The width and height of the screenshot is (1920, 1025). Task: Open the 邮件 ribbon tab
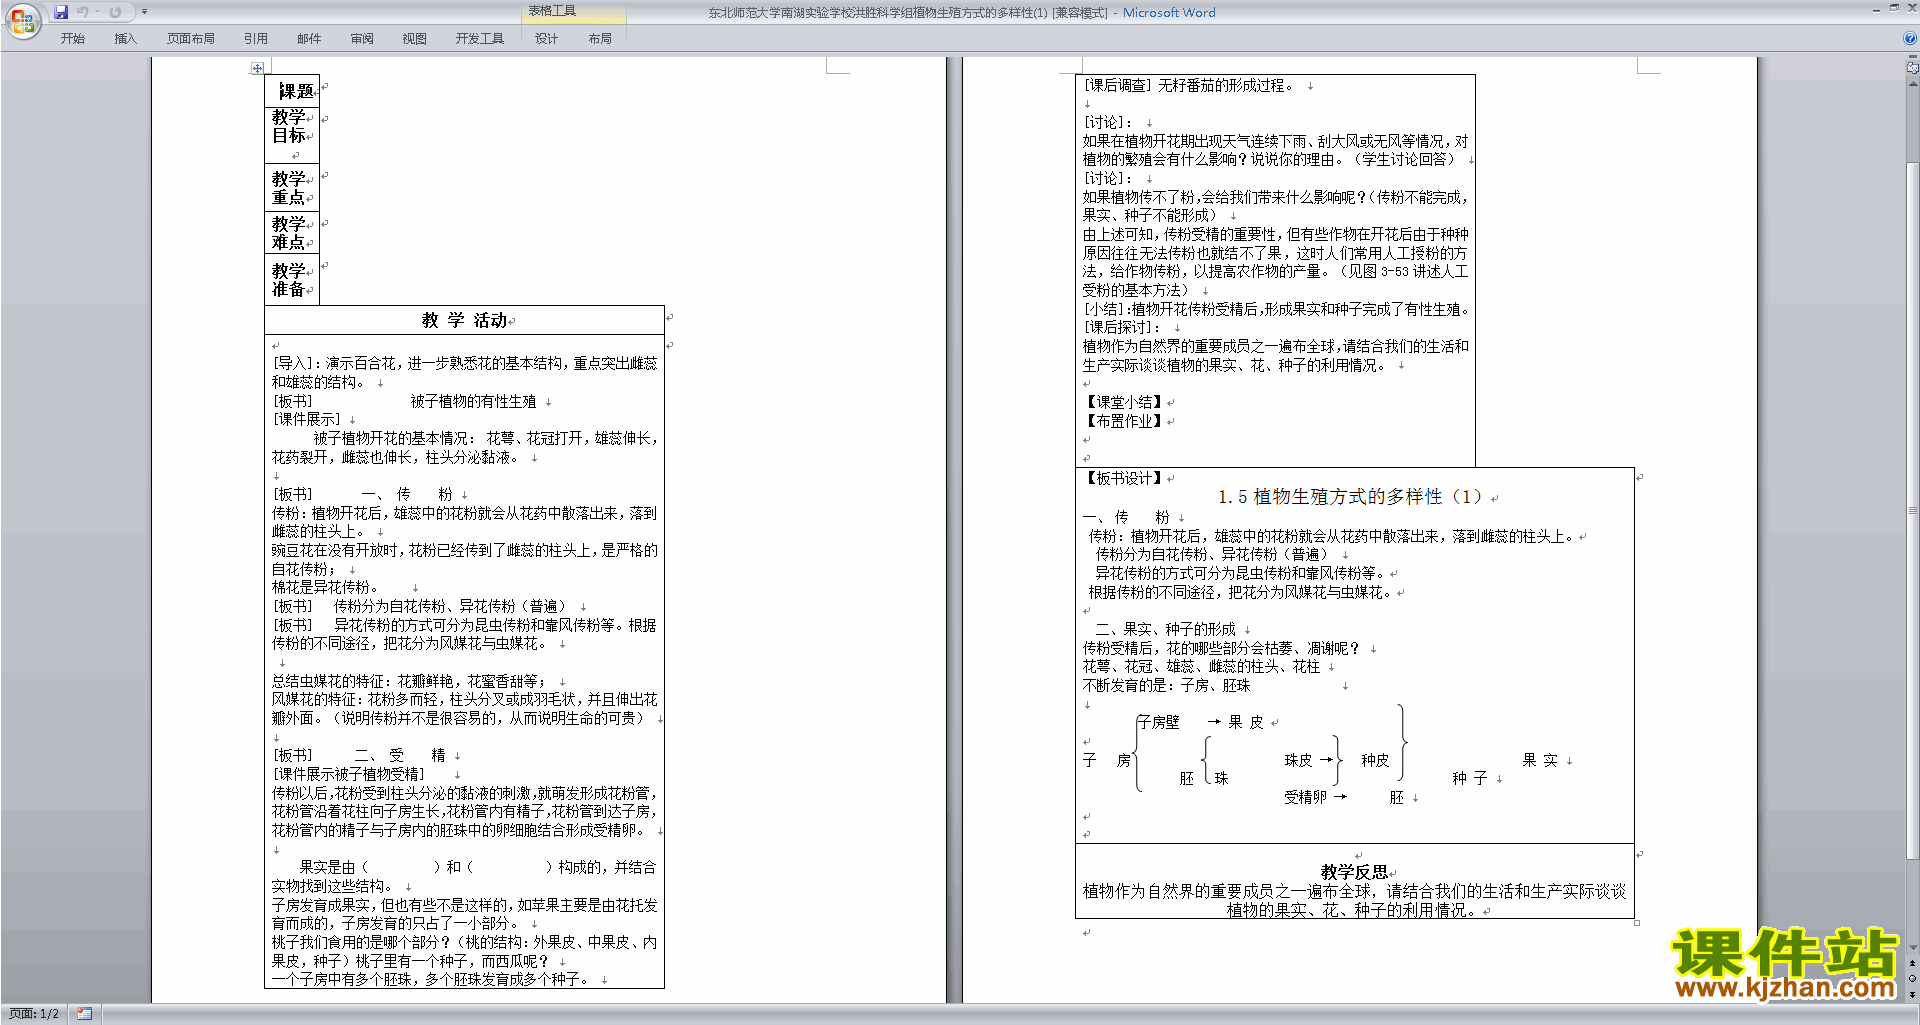pos(309,38)
